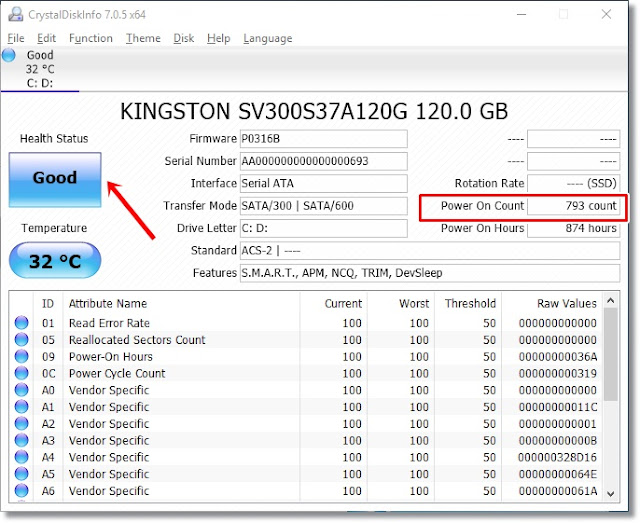
Task: Click the Power On Hours value 874 hours
Action: [573, 228]
